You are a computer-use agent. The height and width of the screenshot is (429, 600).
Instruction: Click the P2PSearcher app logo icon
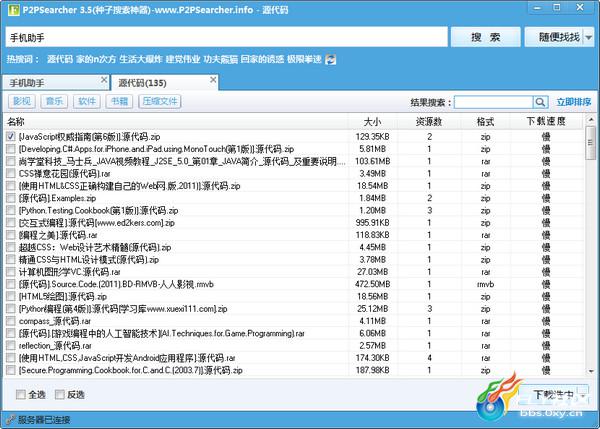click(13, 9)
